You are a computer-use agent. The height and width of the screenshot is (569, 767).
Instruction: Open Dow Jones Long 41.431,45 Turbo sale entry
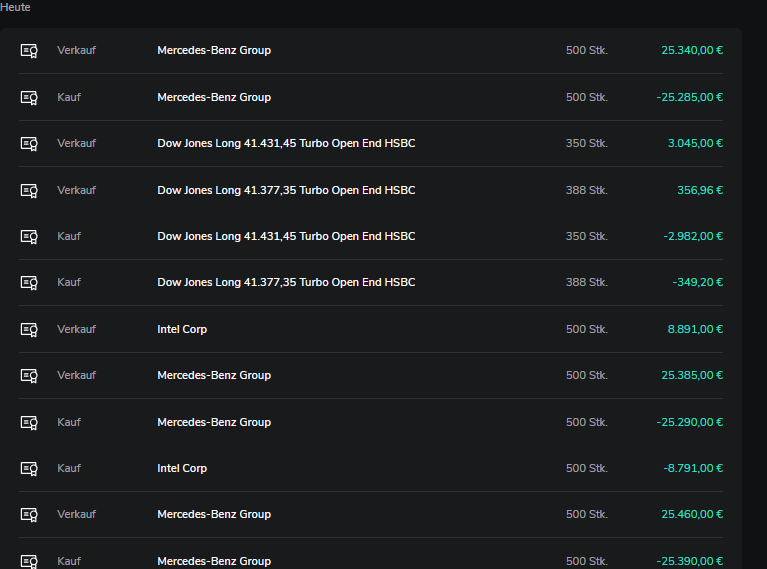[371, 143]
